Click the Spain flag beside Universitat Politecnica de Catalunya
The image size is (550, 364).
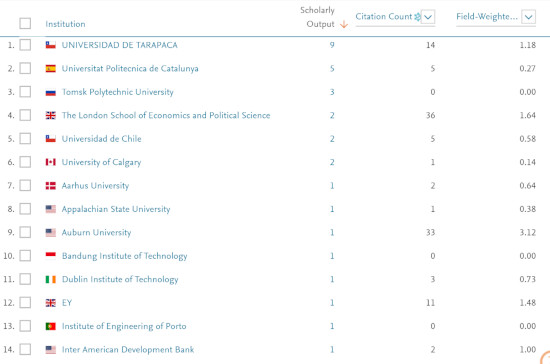pyautogui.click(x=51, y=68)
